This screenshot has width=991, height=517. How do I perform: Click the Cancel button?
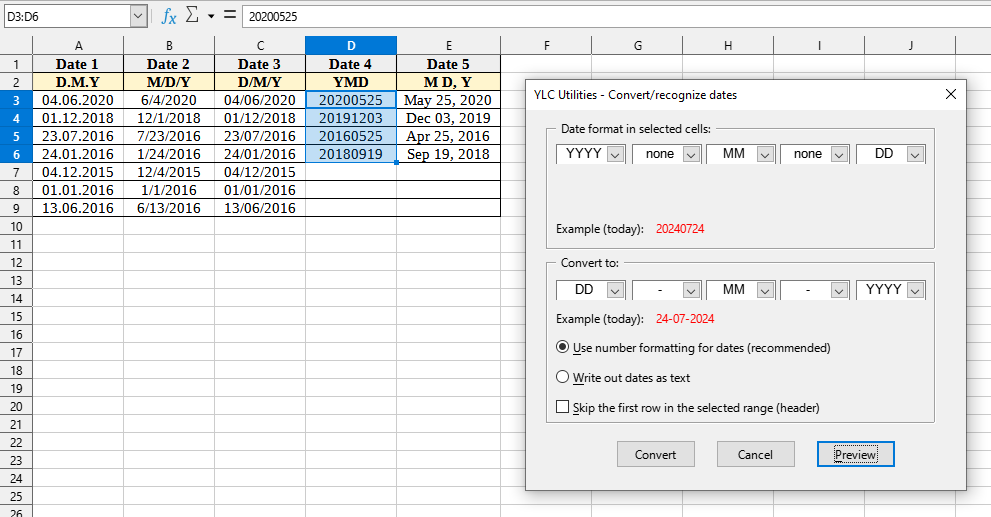tap(755, 454)
